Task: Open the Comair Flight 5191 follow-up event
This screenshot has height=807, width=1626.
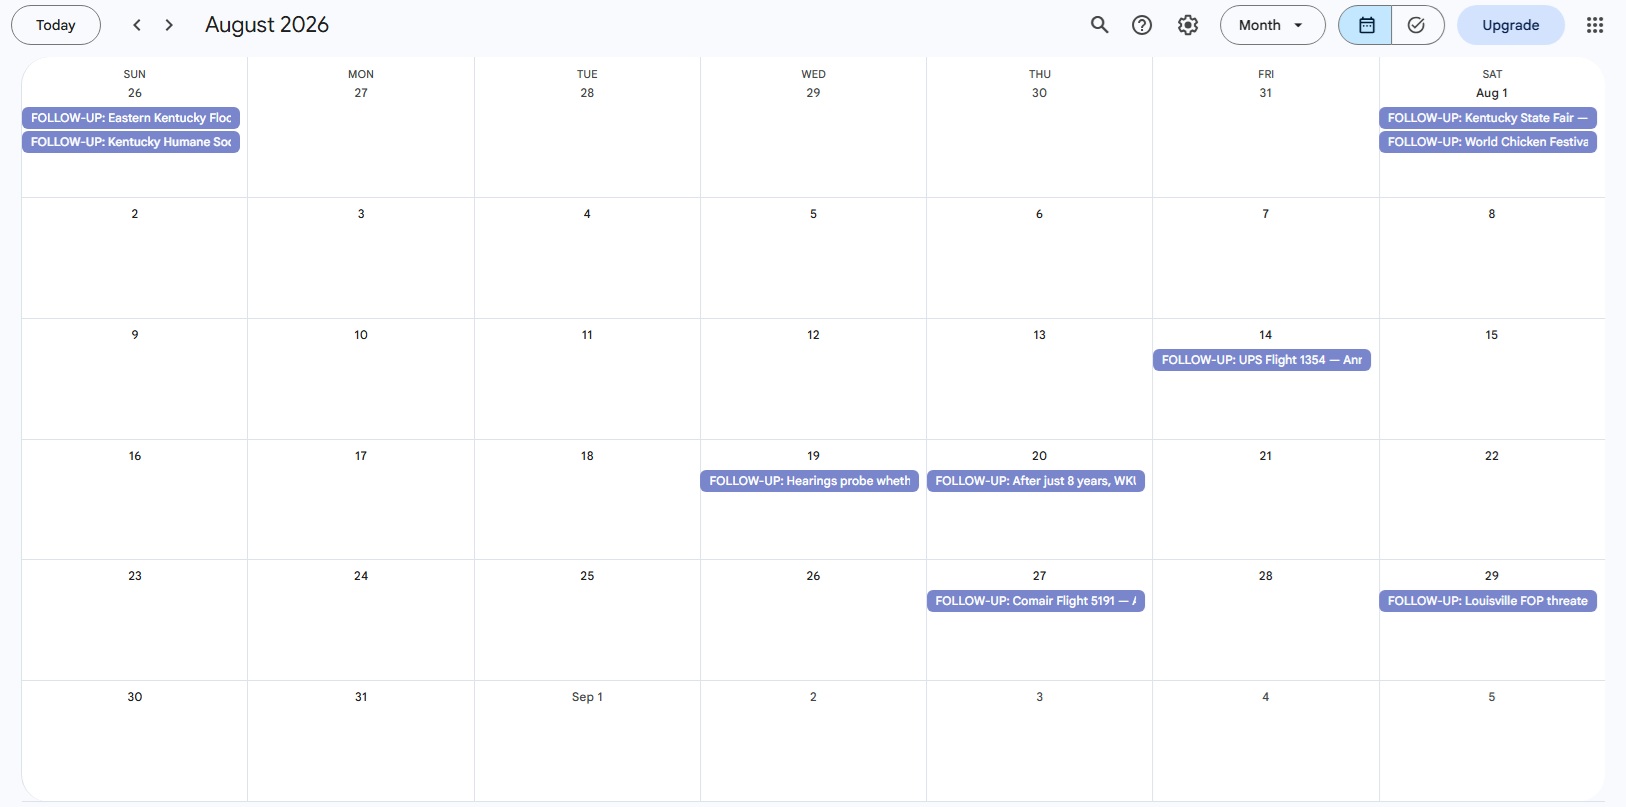Action: click(x=1035, y=601)
